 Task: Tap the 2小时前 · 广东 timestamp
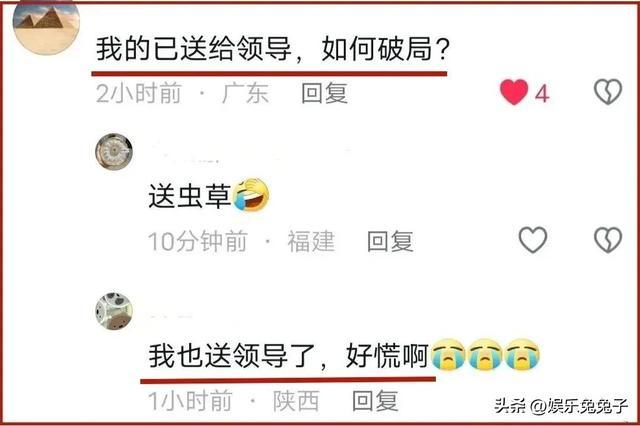pyautogui.click(x=182, y=93)
